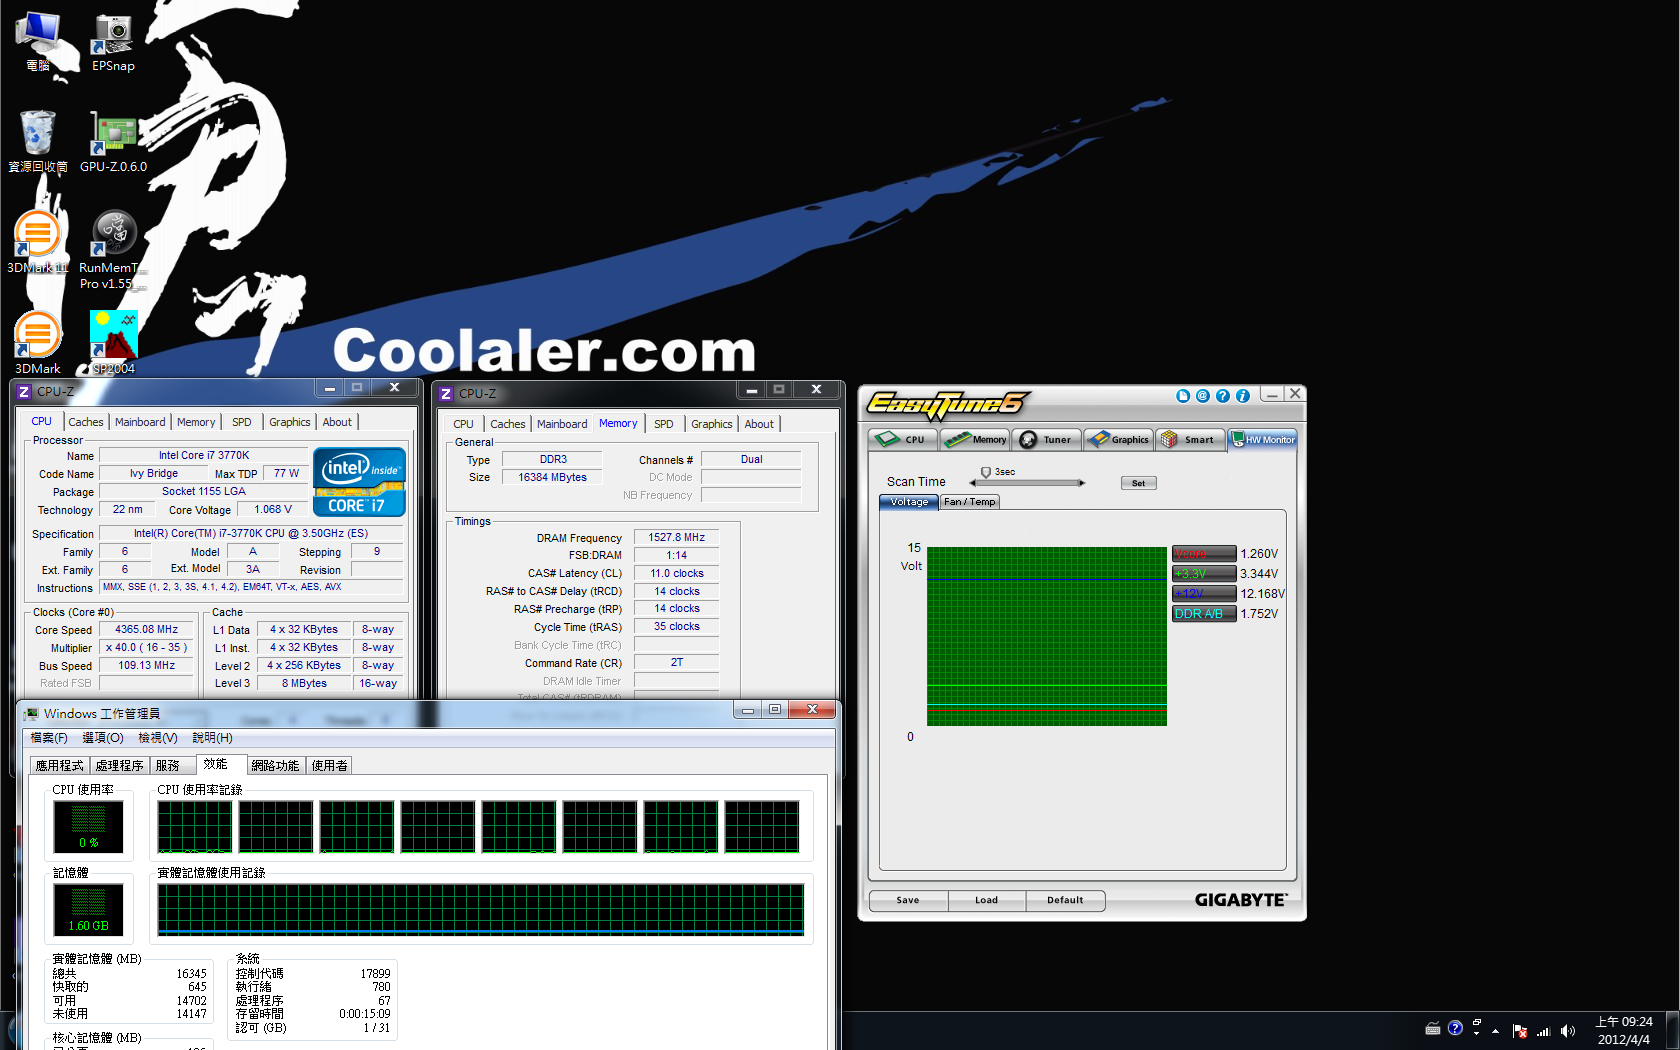1680x1050 pixels.
Task: Click the Core Speed value 4365.08 MHz
Action: click(x=146, y=630)
